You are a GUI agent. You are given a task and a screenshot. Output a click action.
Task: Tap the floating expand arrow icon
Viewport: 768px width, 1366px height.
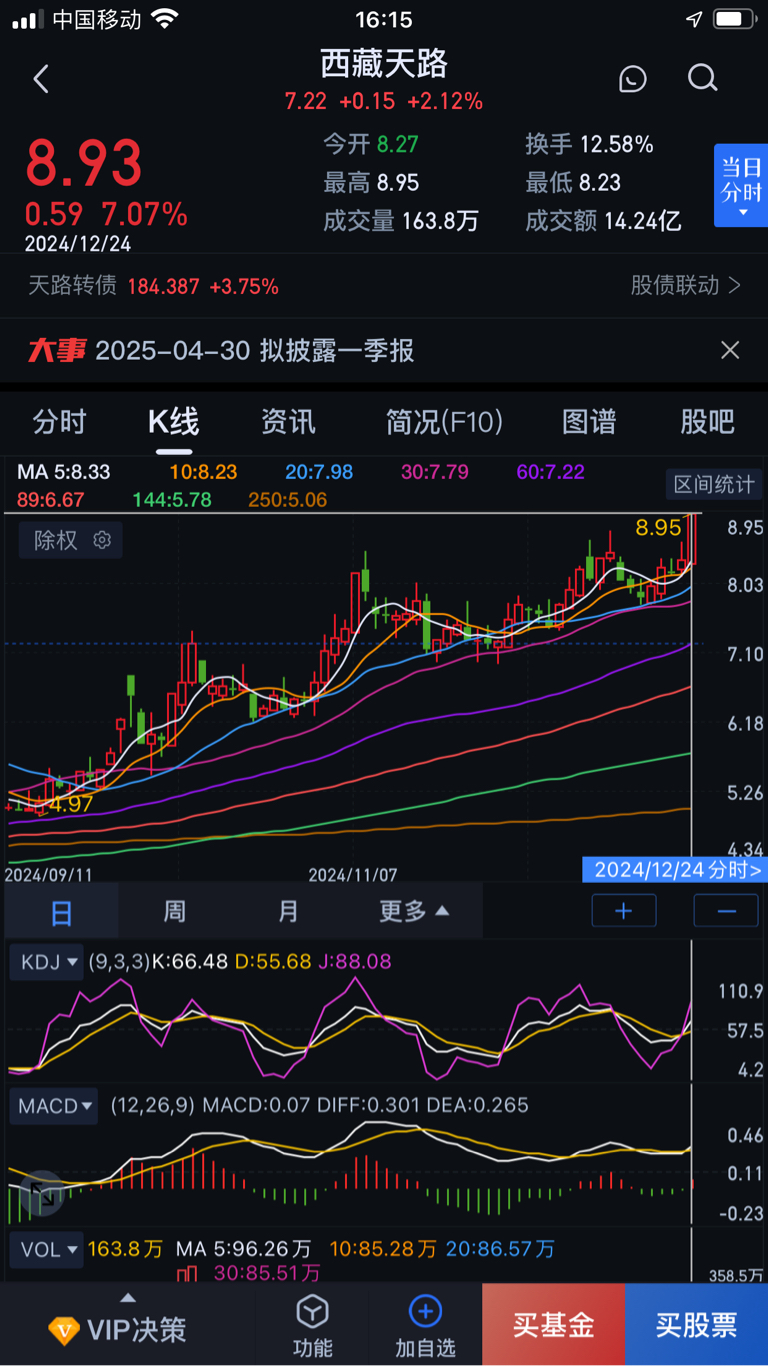[x=41, y=1192]
